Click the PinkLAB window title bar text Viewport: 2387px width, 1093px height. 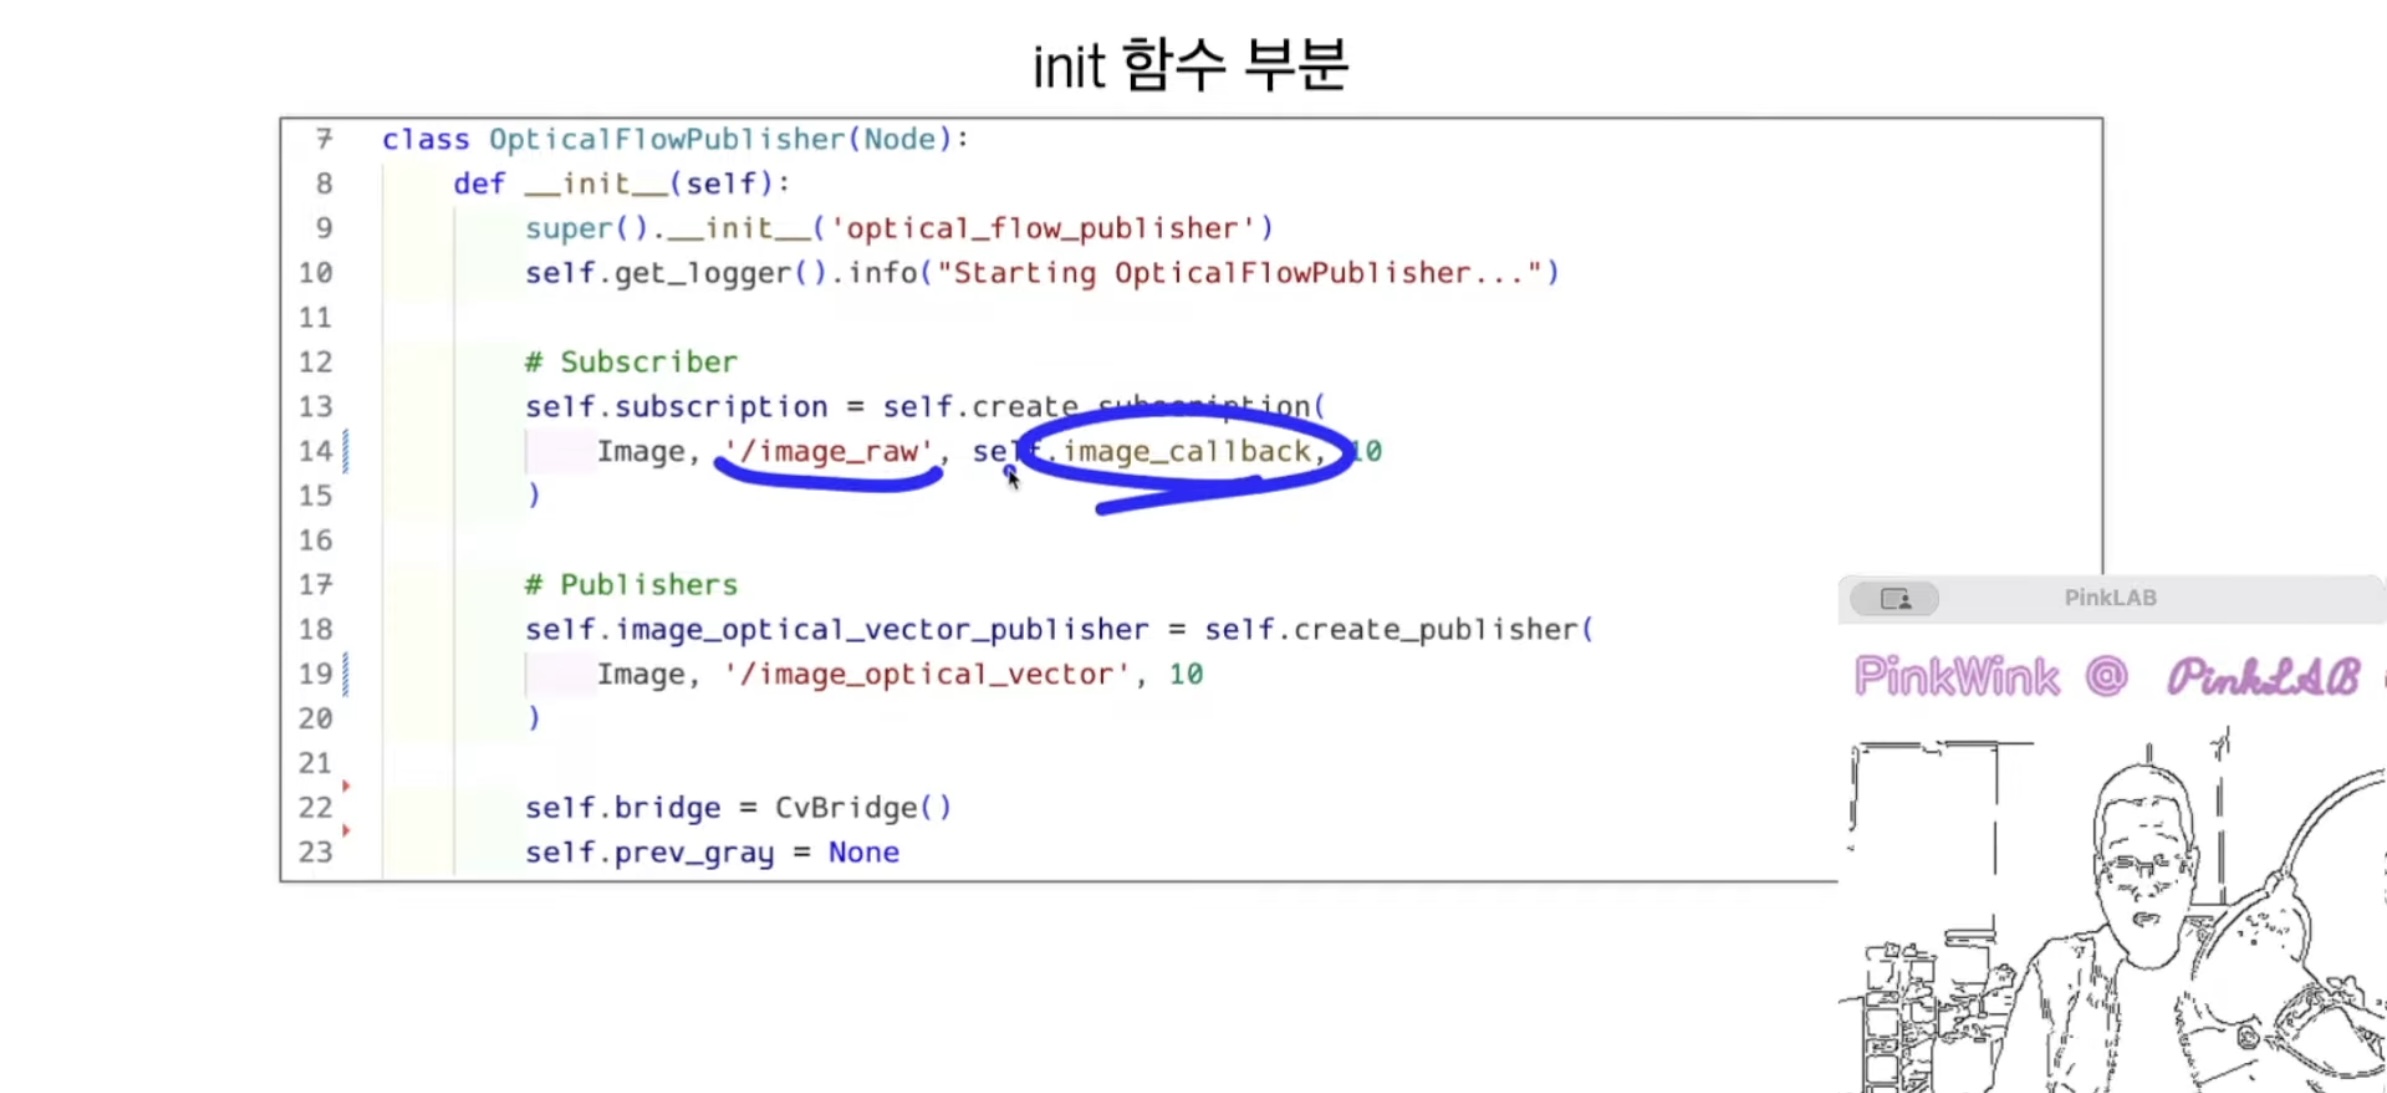pos(2110,598)
